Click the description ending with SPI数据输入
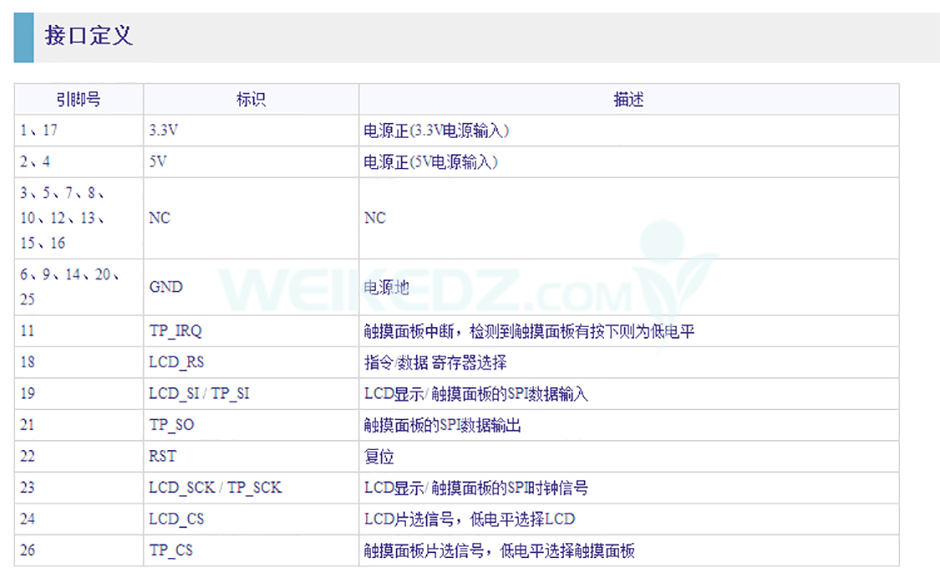 click(476, 394)
